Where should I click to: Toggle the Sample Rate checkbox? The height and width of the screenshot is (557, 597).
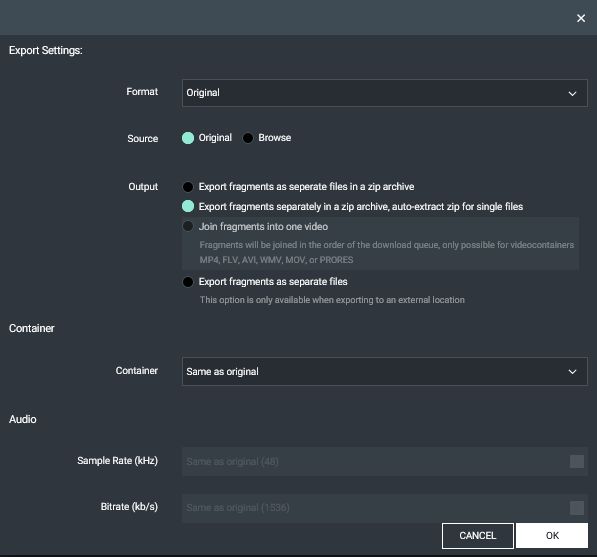coord(577,461)
